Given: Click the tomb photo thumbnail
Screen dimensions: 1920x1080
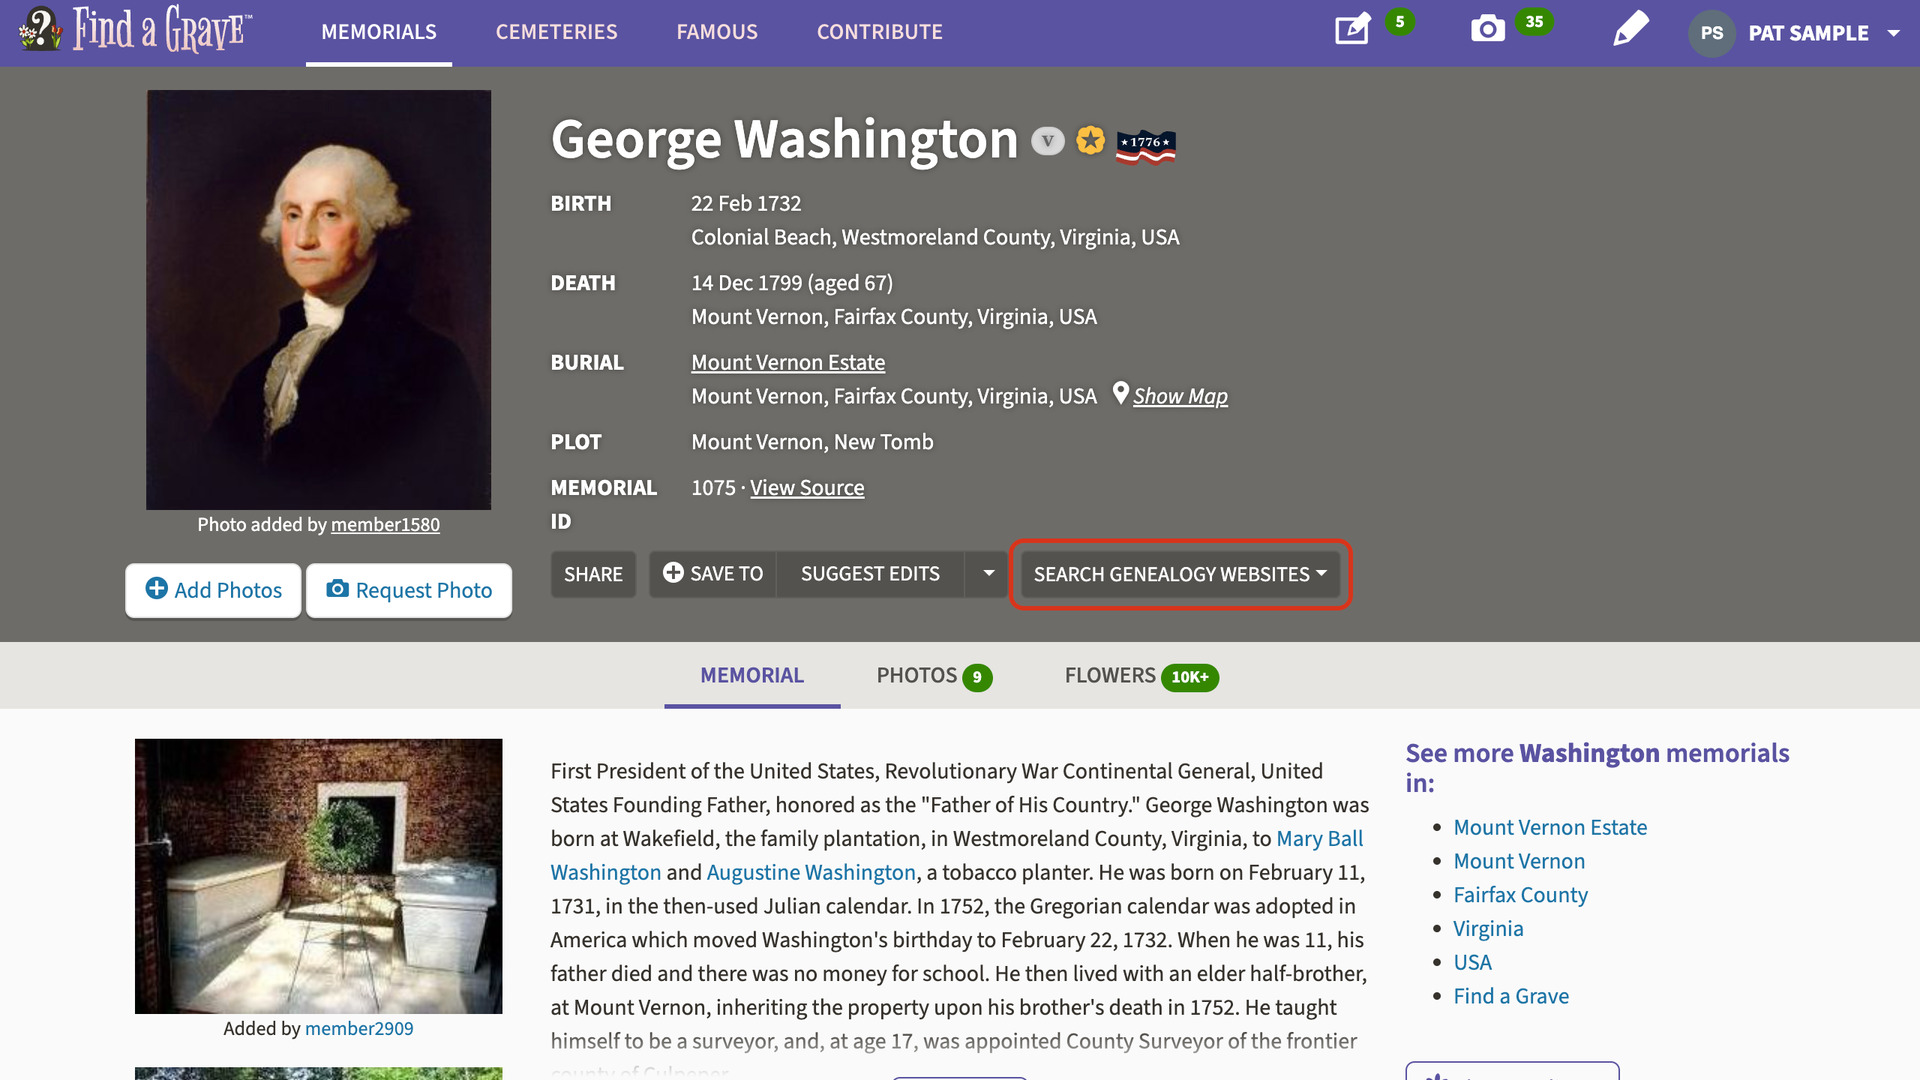Looking at the screenshot, I should [x=319, y=876].
